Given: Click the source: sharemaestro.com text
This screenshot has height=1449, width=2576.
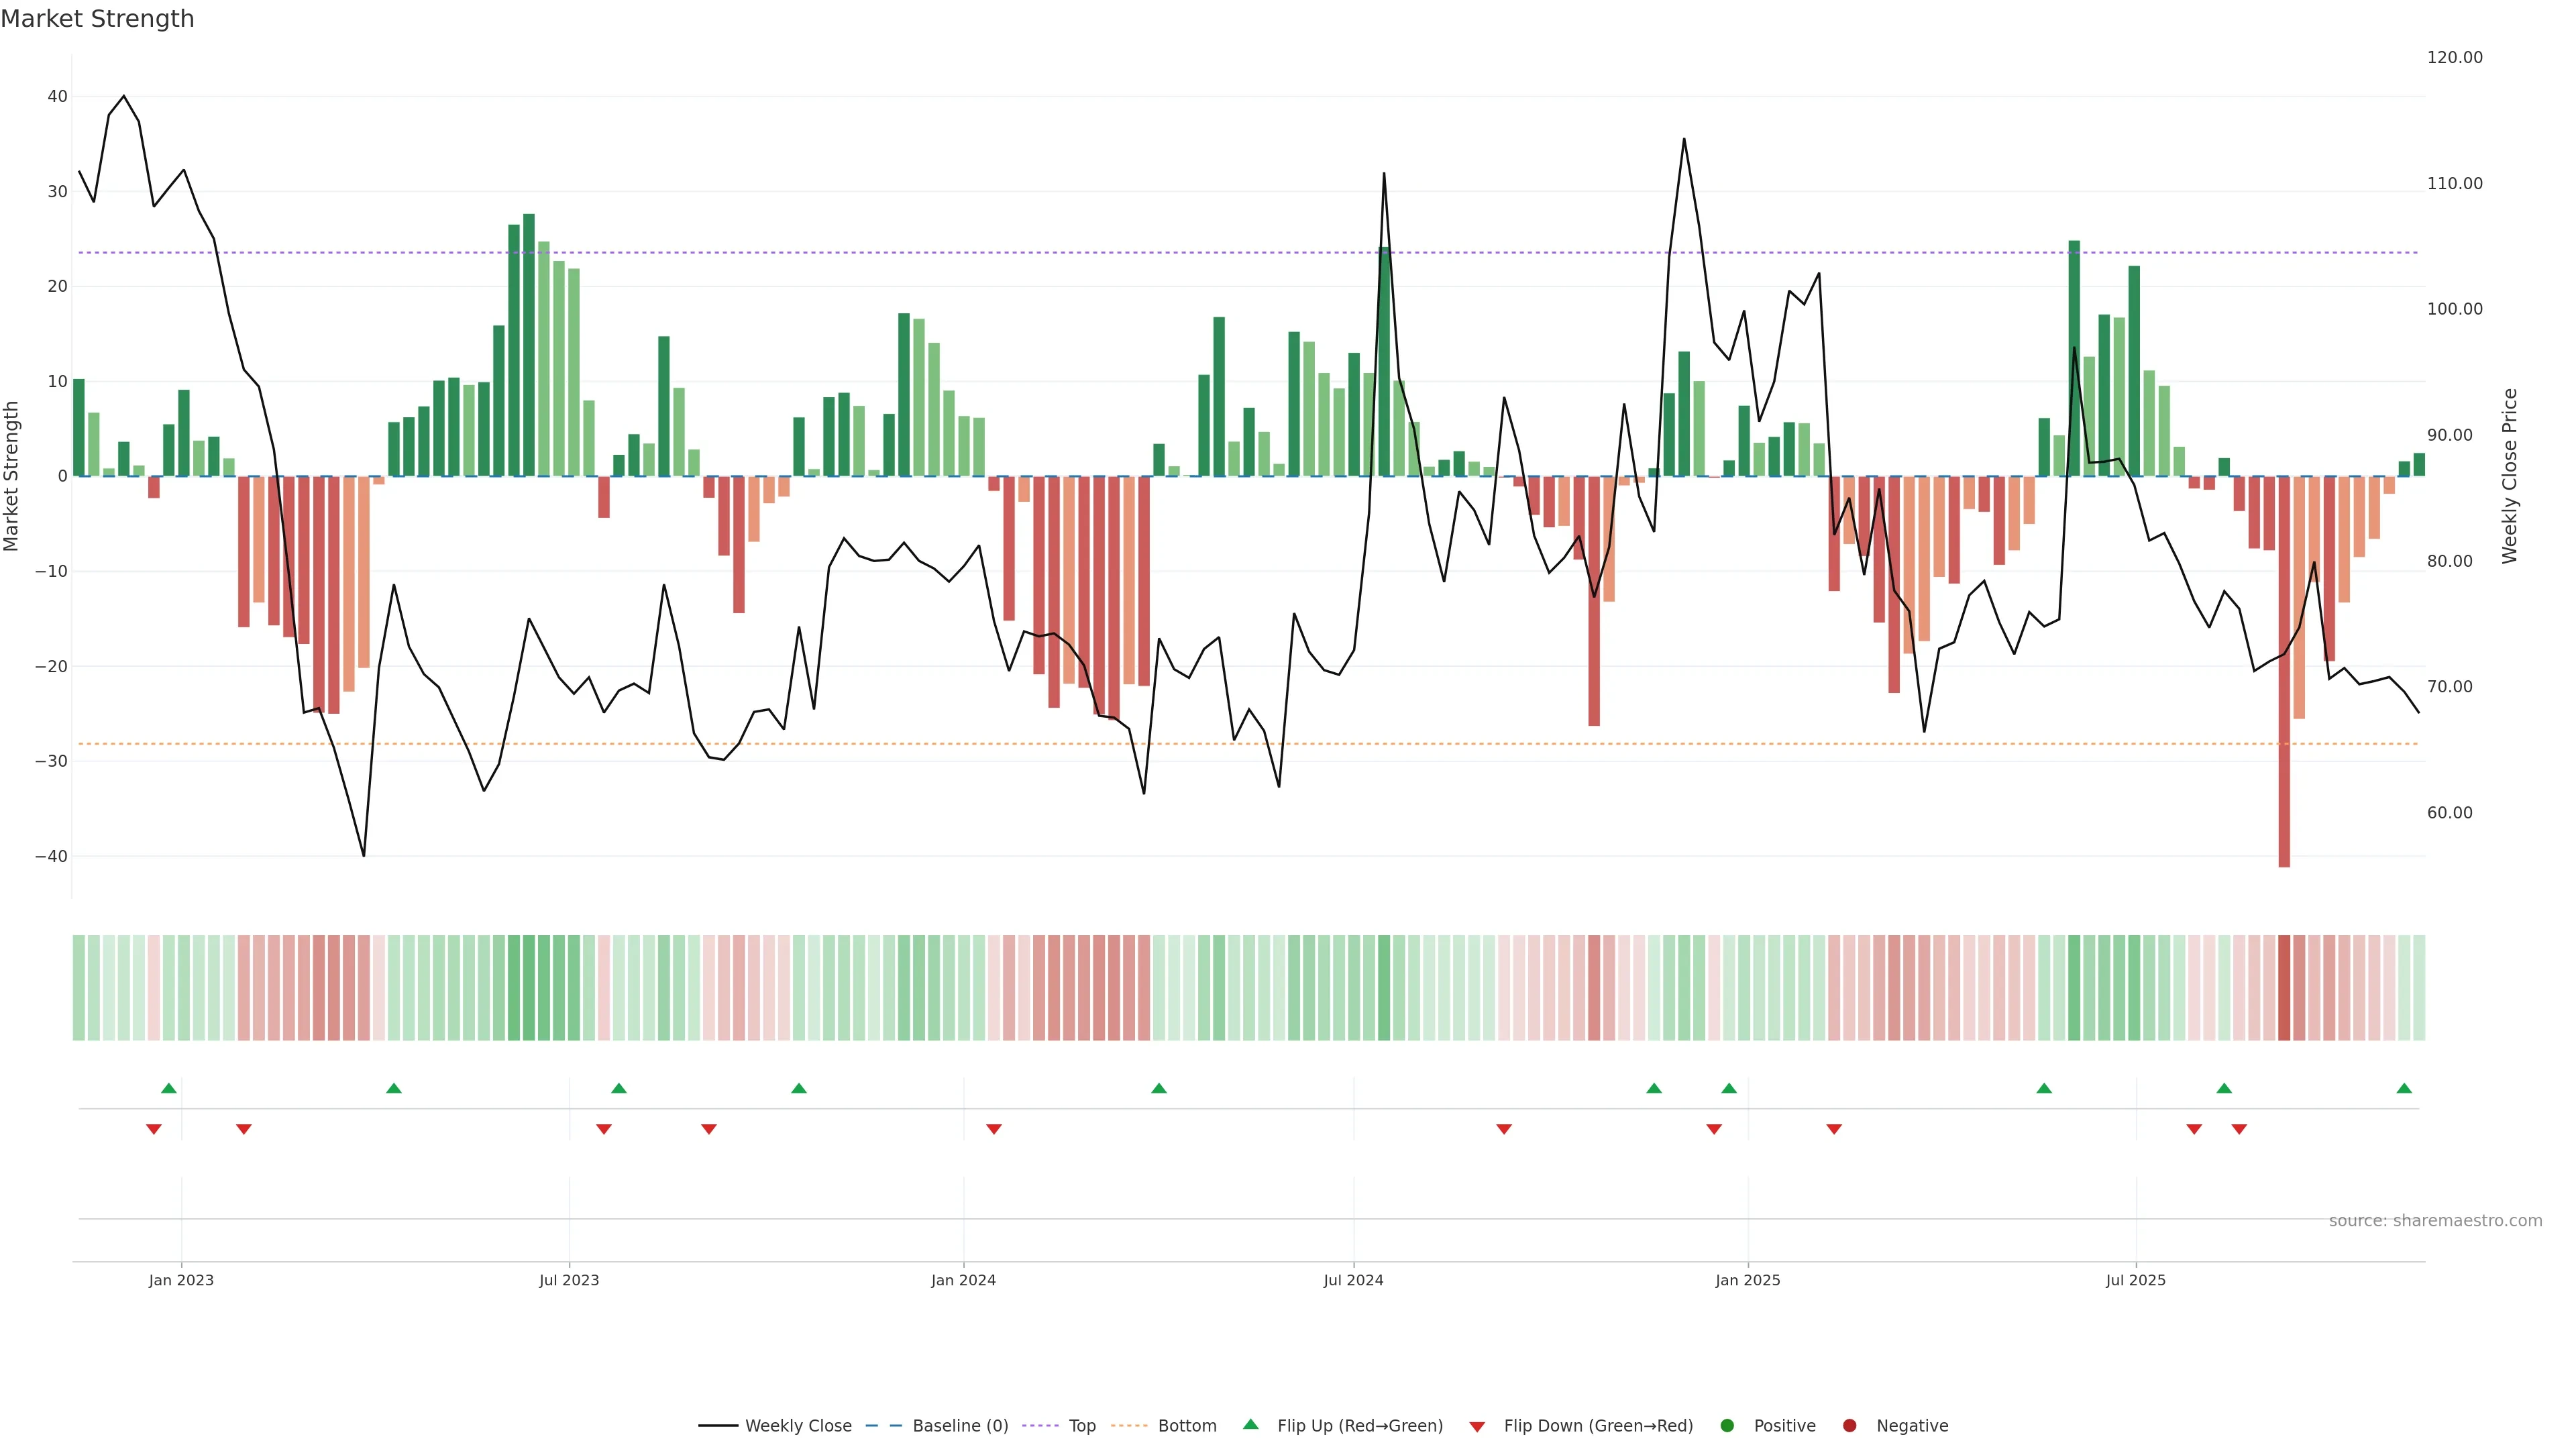Looking at the screenshot, I should tap(2435, 1220).
